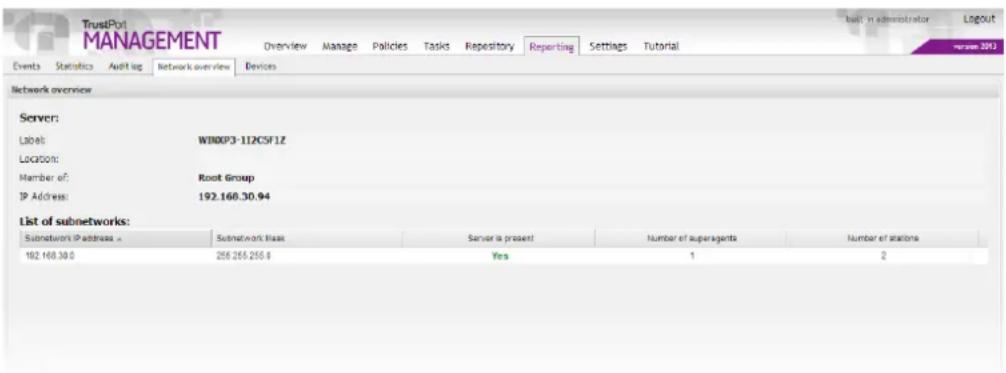Open the Devices sub-tab

(260, 66)
